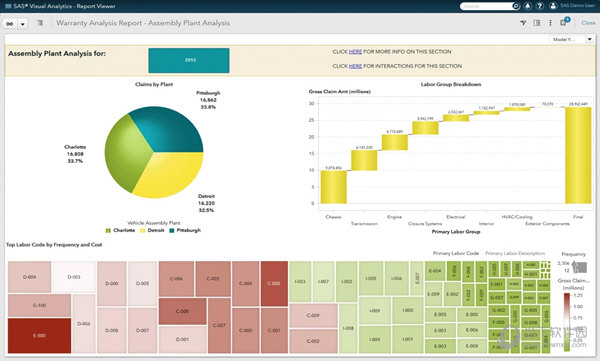The image size is (600, 361).
Task: Switch to Primary Labor Description tab
Action: 515,253
